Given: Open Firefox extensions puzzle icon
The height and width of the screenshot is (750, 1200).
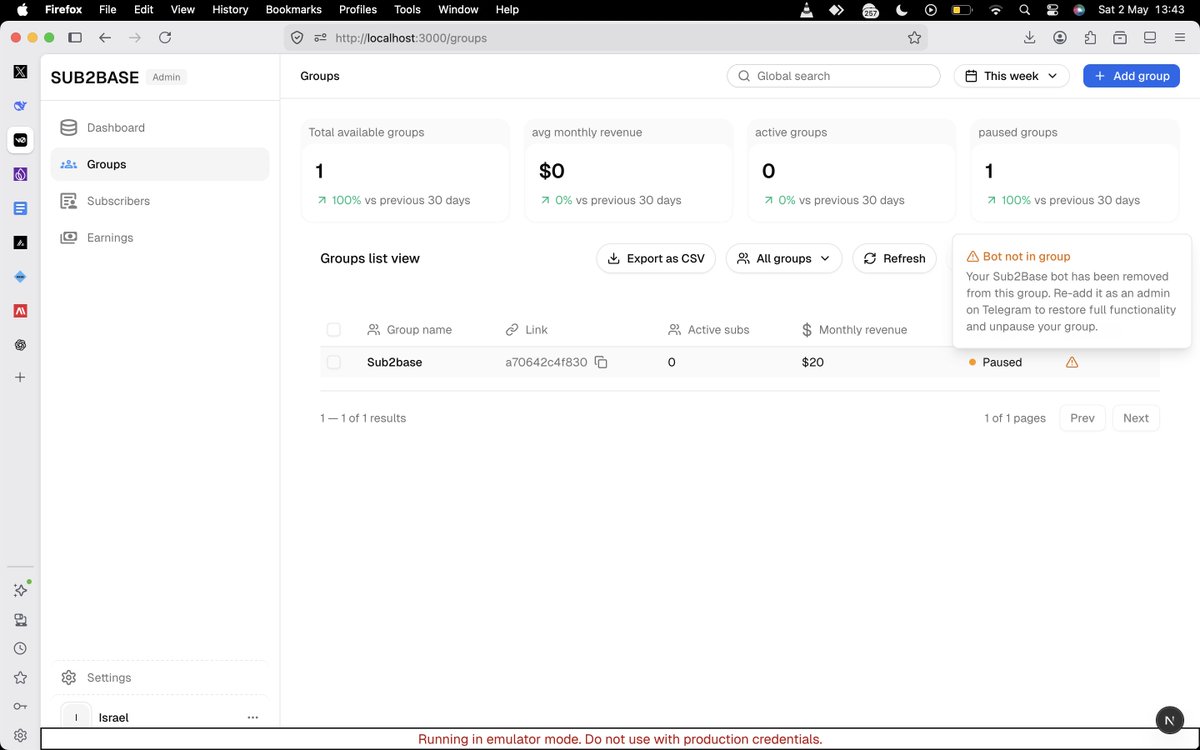Looking at the screenshot, I should point(1090,38).
